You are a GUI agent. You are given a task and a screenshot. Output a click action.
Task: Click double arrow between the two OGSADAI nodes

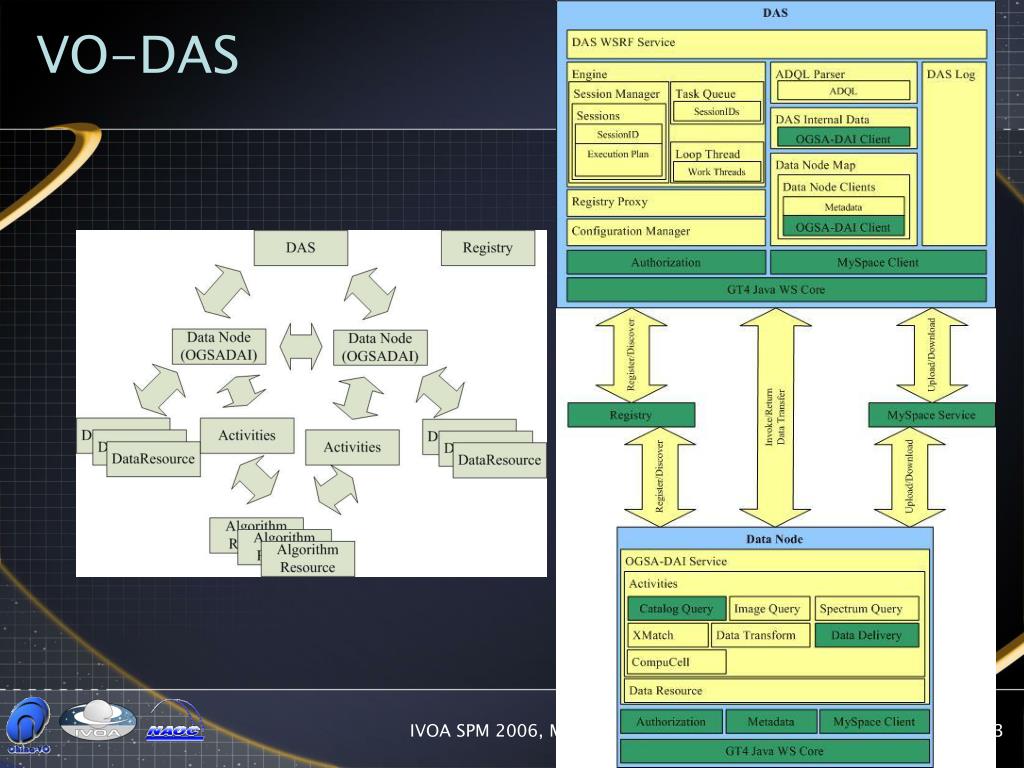pyautogui.click(x=300, y=346)
